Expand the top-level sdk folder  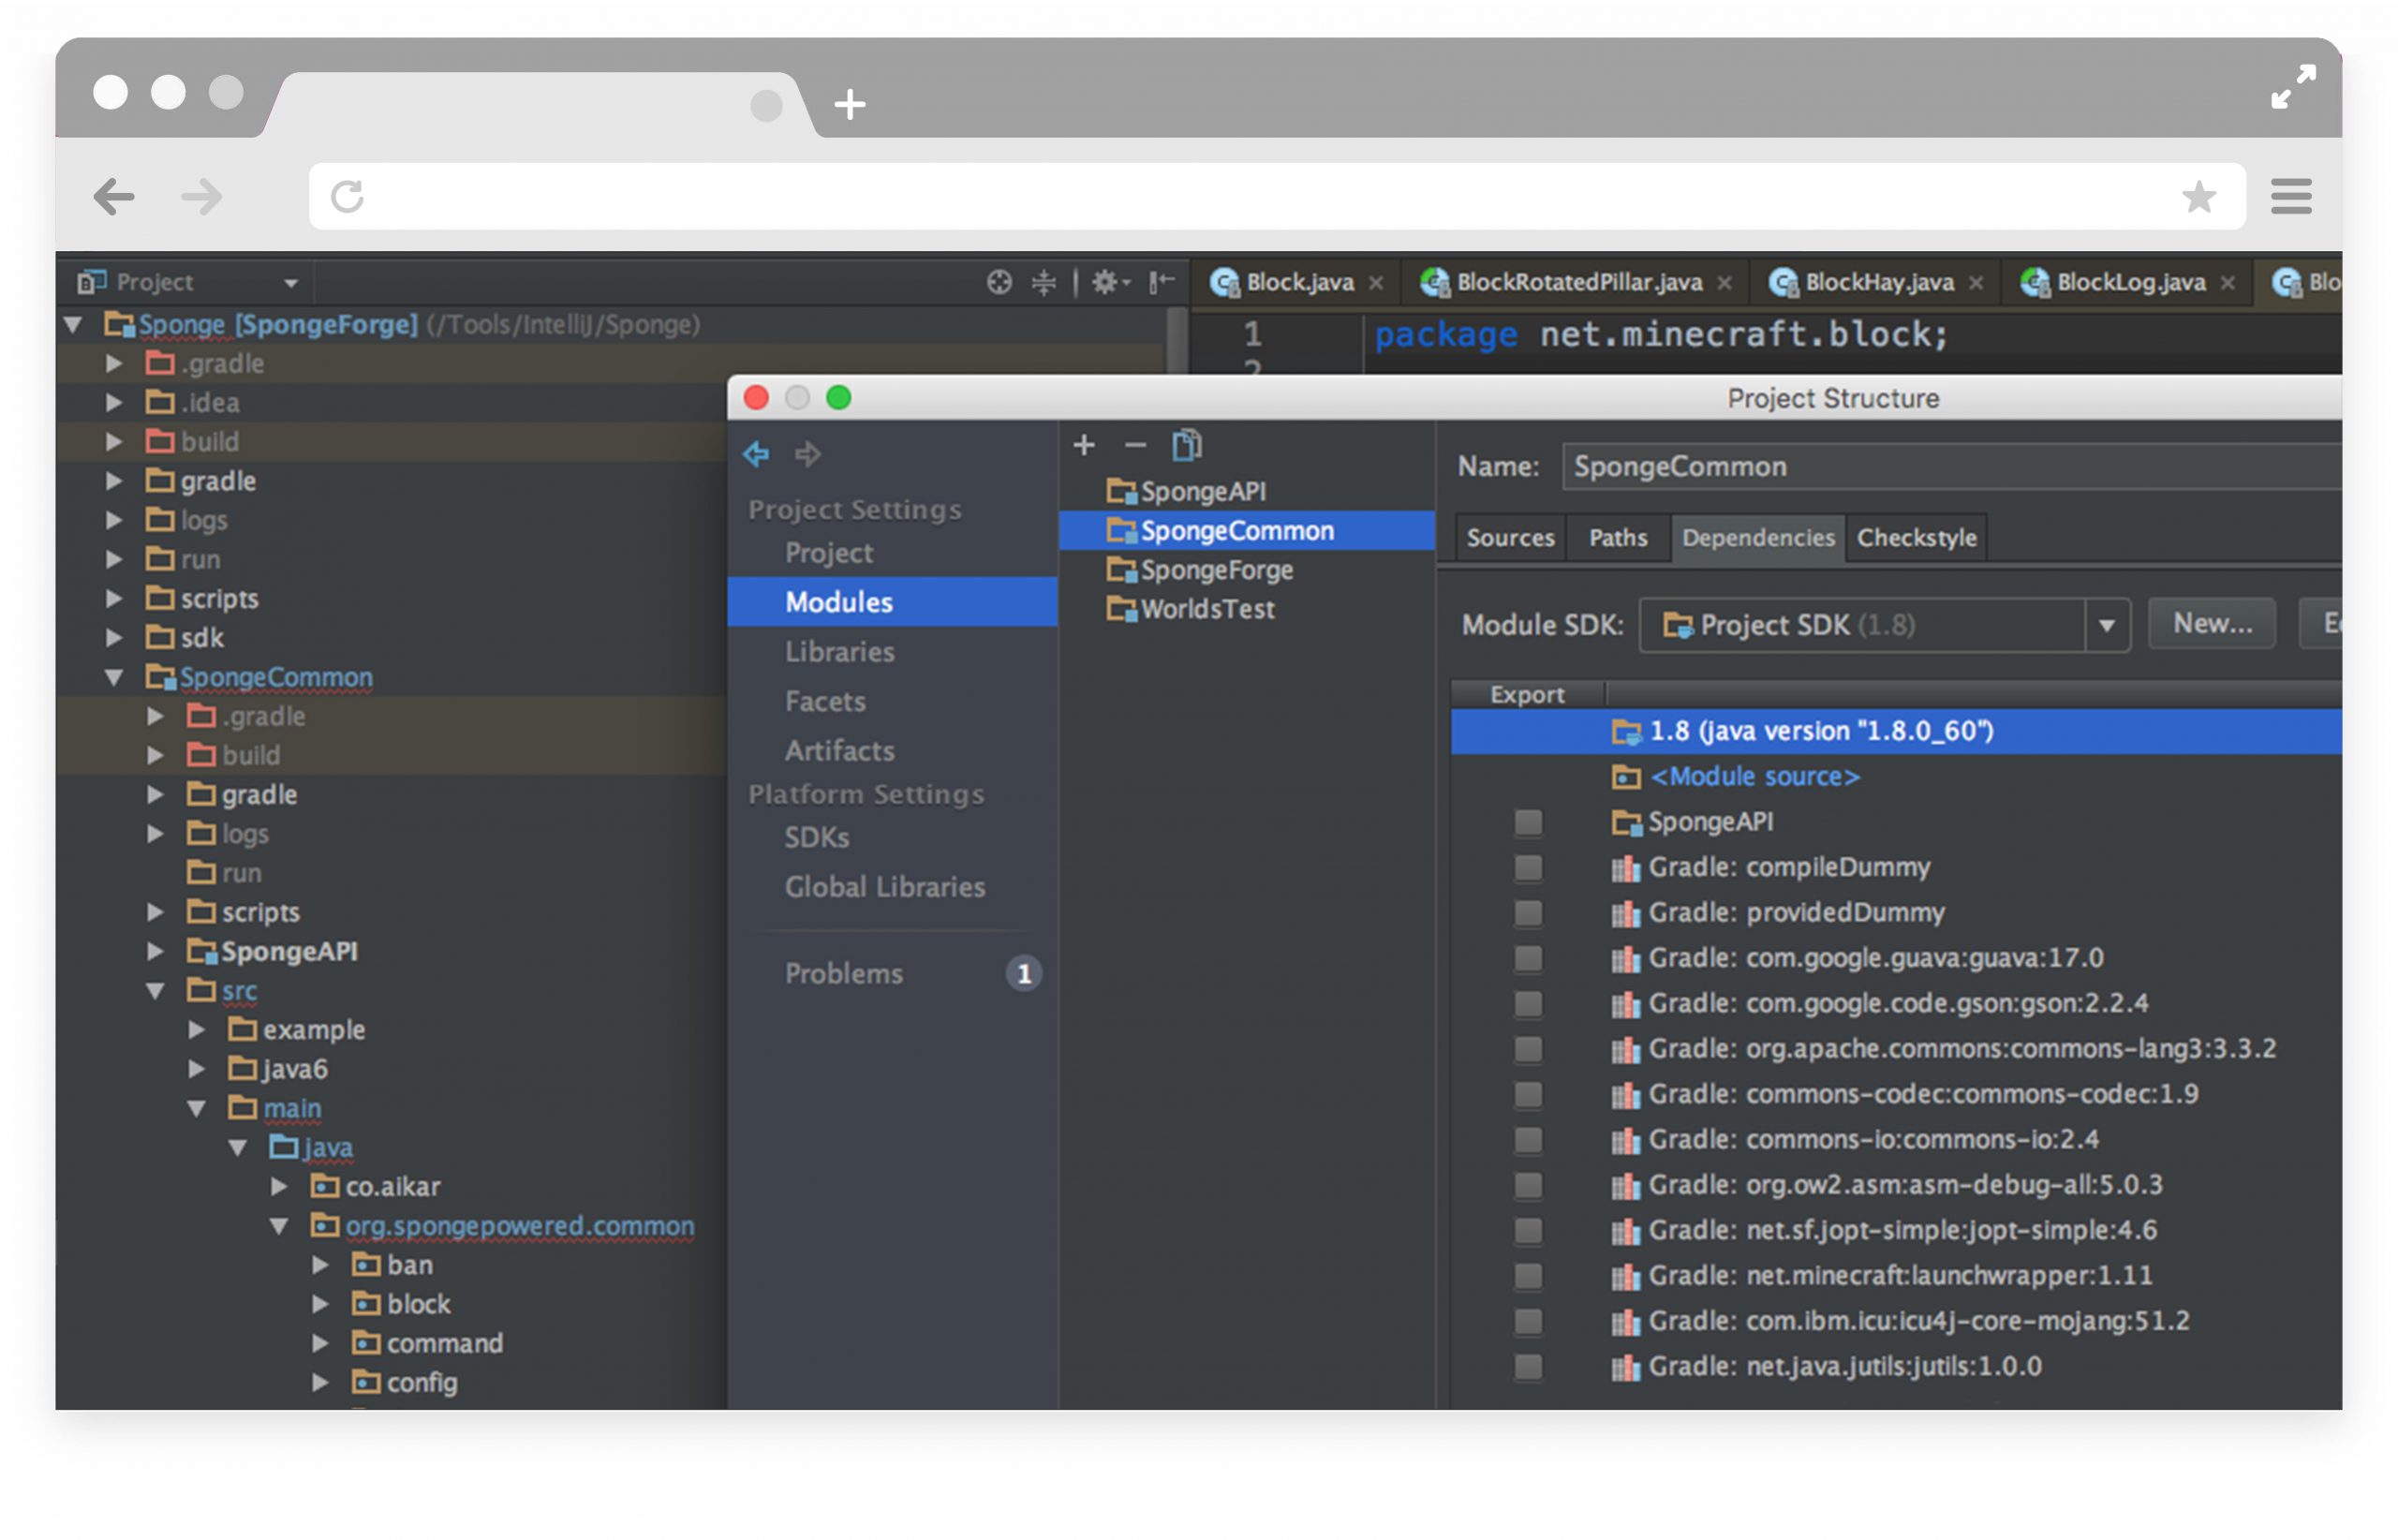(115, 638)
